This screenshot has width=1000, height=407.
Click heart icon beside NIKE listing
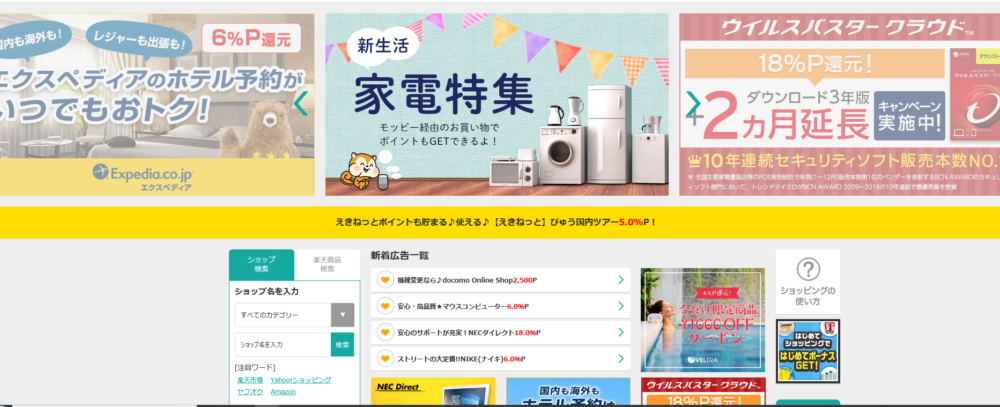(x=385, y=359)
